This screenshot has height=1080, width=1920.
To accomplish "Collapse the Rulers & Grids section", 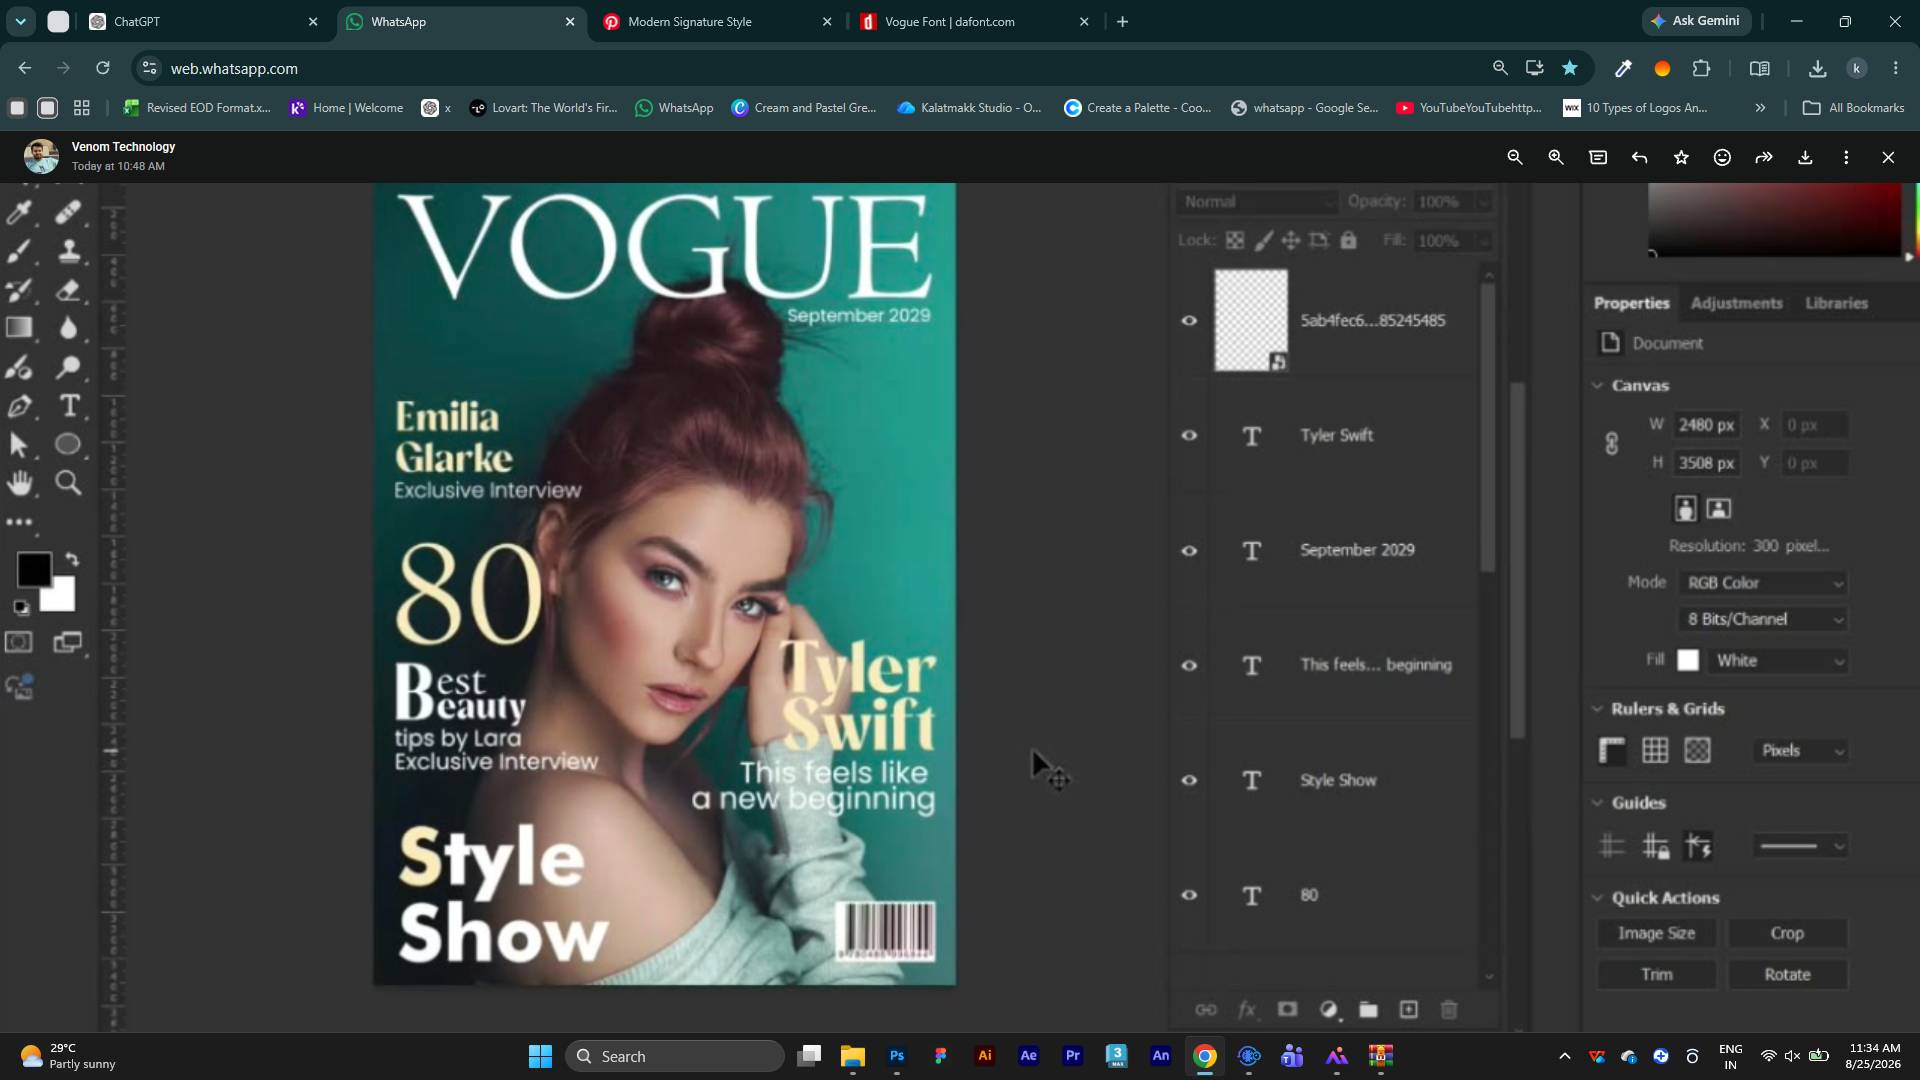I will [1598, 708].
